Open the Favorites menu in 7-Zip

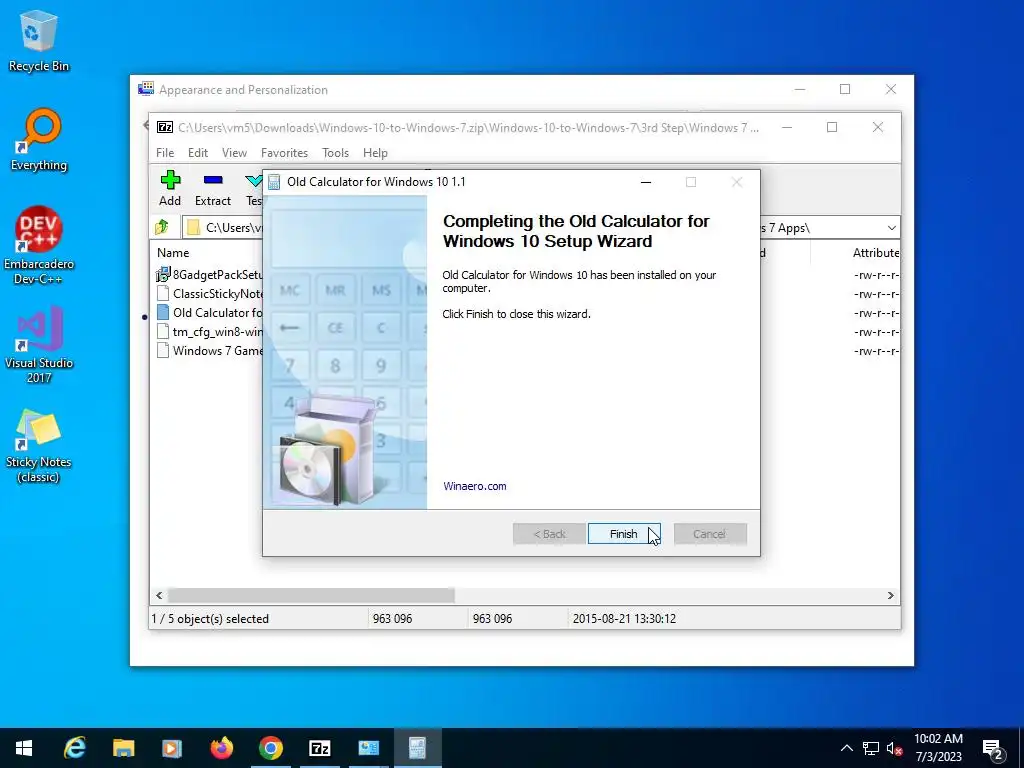(284, 153)
